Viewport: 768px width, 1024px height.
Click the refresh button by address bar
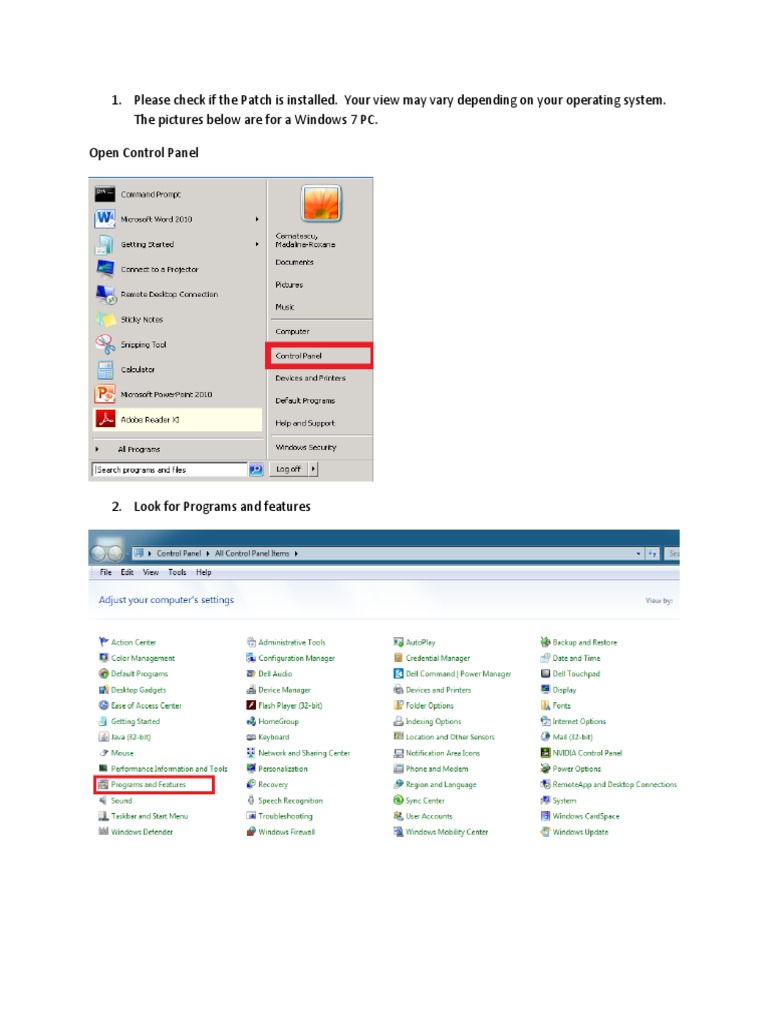pos(652,553)
